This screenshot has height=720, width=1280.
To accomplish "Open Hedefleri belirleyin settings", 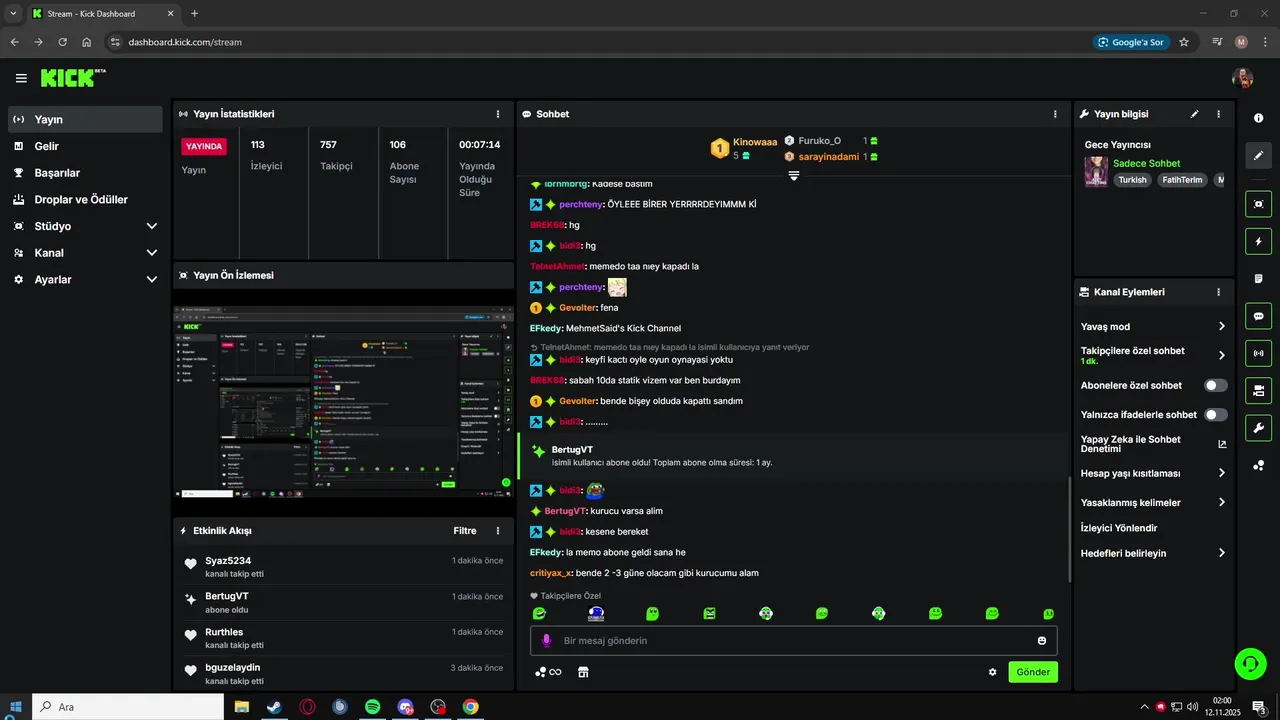I will coord(1153,553).
